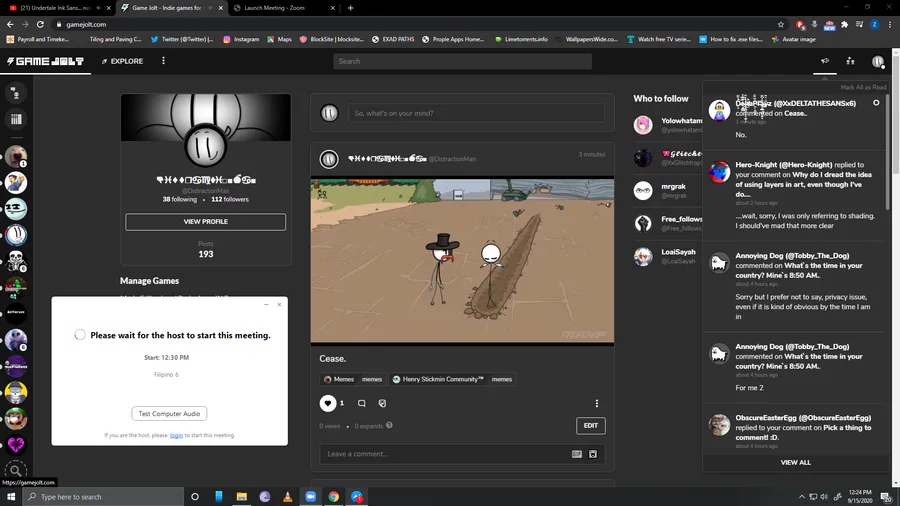This screenshot has height=506, width=900.
Task: Open the friends list icon in top bar
Action: (x=851, y=61)
